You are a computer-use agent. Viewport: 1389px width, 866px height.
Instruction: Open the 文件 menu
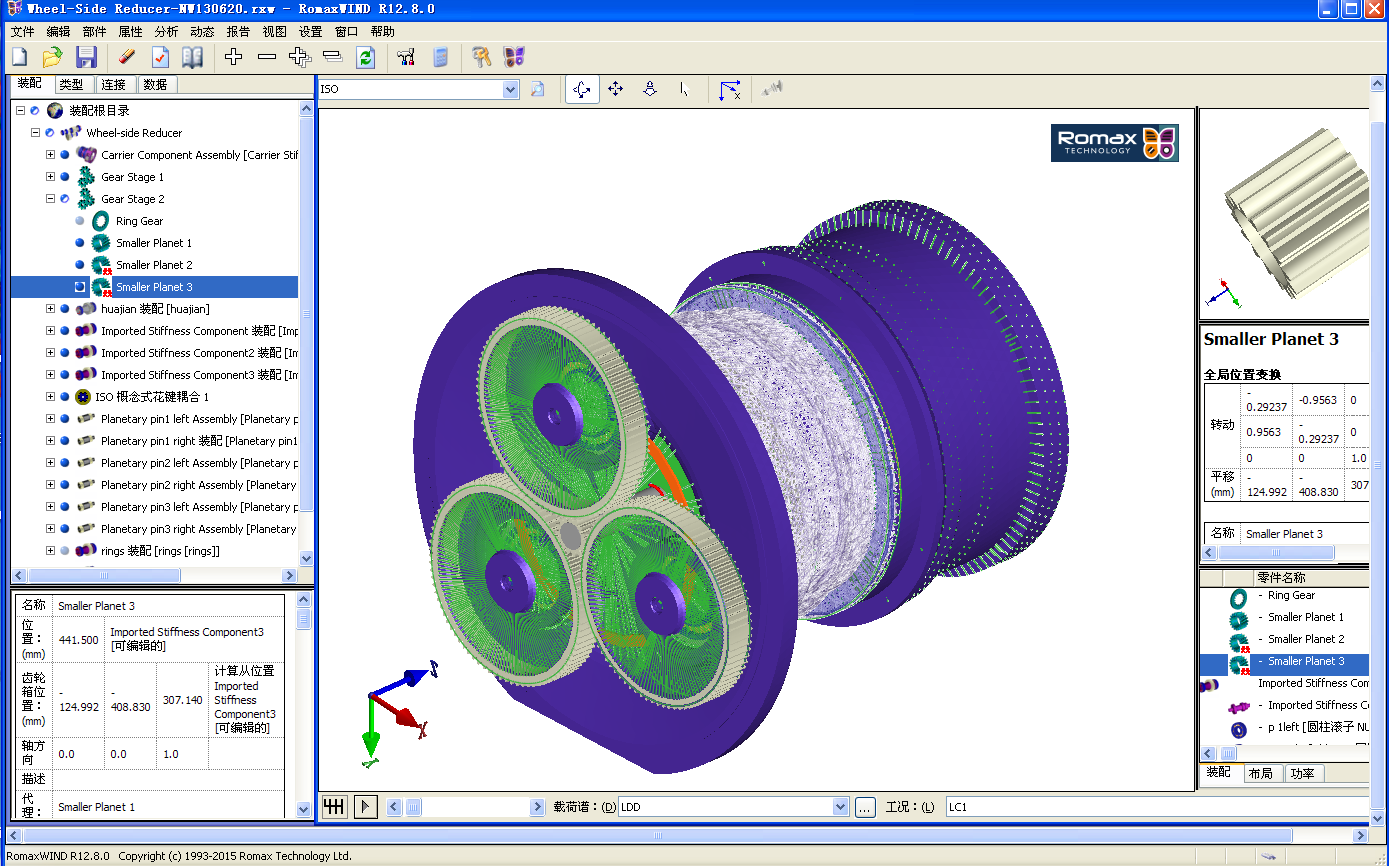pos(22,32)
